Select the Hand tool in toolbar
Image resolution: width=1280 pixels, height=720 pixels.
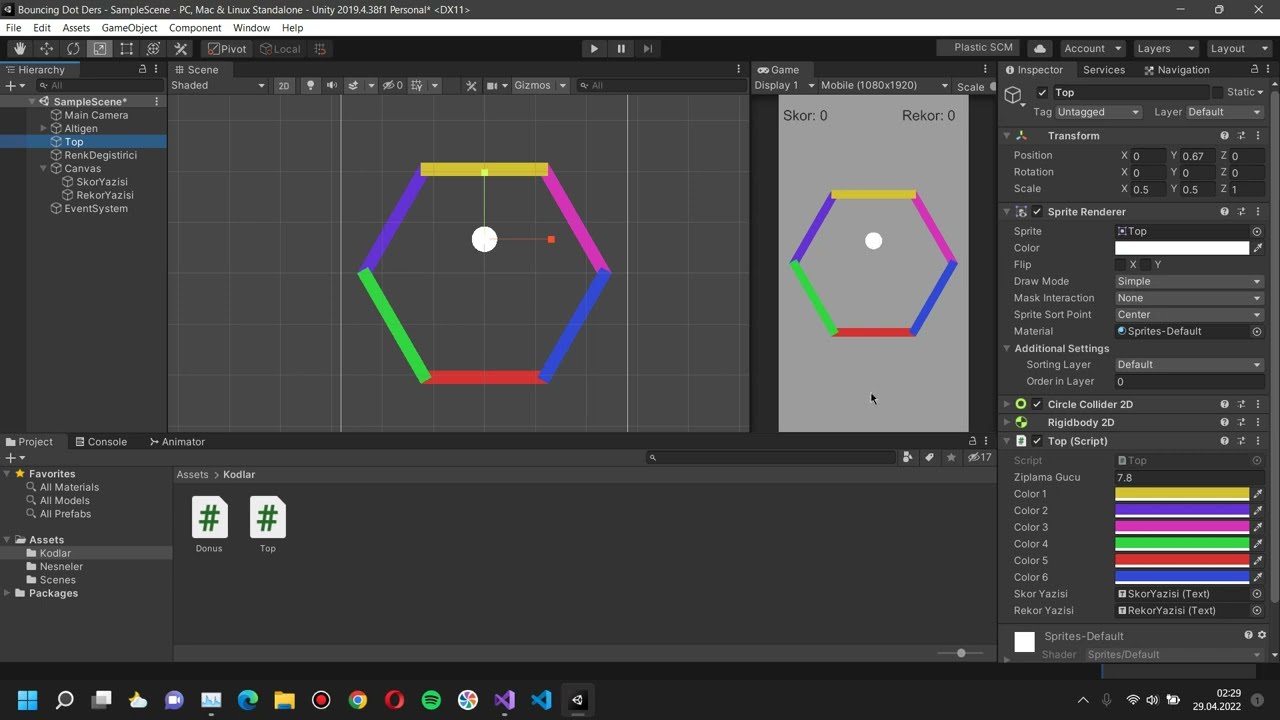(20, 48)
